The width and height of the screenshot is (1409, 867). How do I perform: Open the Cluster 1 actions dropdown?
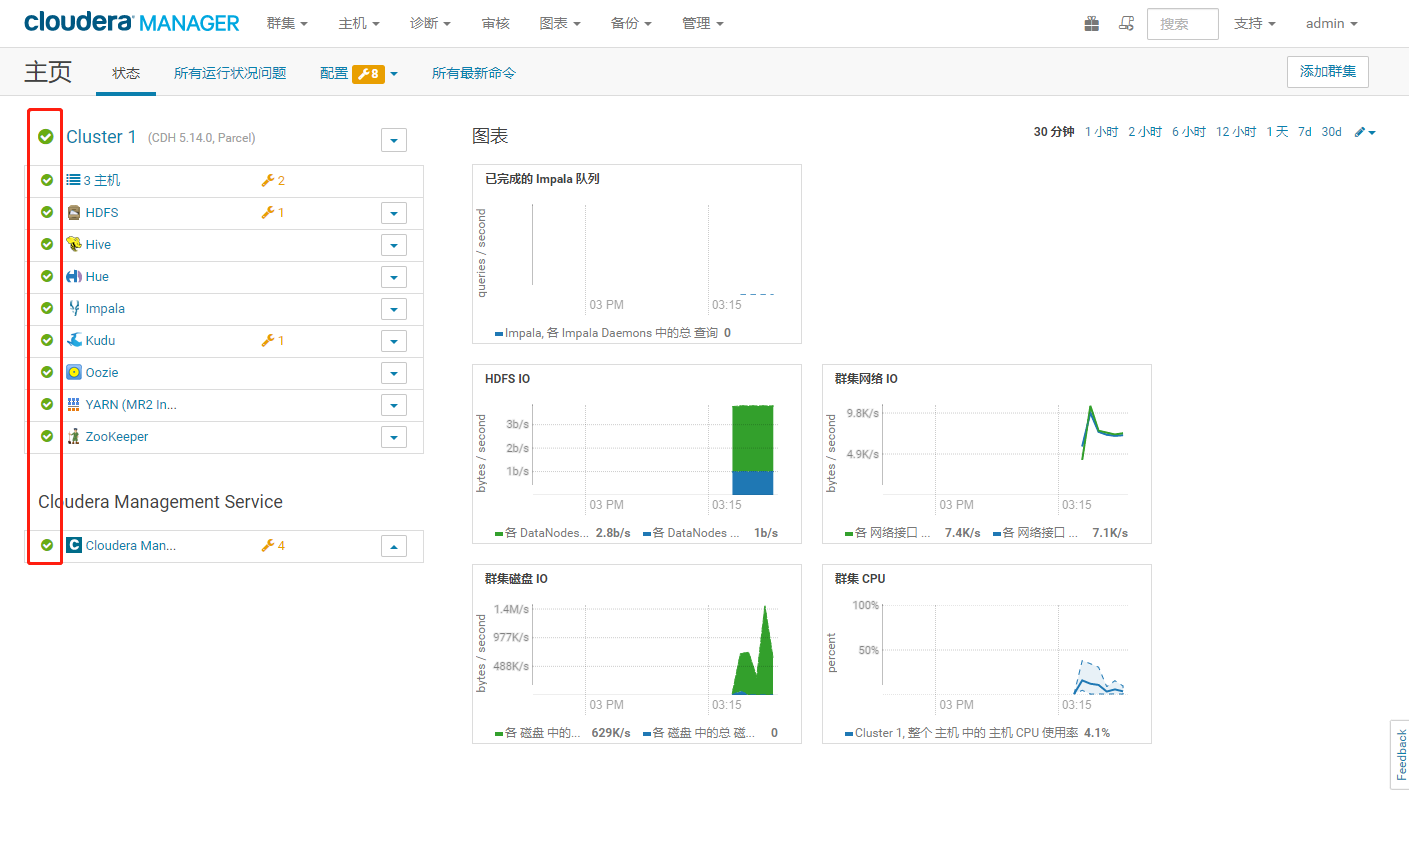tap(394, 140)
